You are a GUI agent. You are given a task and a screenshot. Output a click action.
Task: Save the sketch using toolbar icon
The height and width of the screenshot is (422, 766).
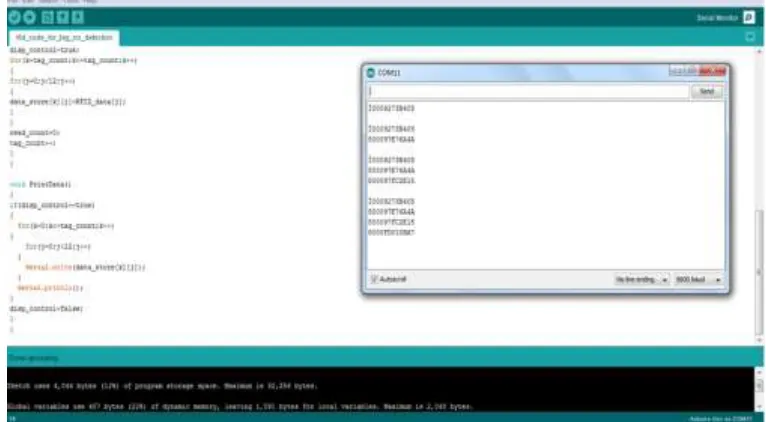78,18
